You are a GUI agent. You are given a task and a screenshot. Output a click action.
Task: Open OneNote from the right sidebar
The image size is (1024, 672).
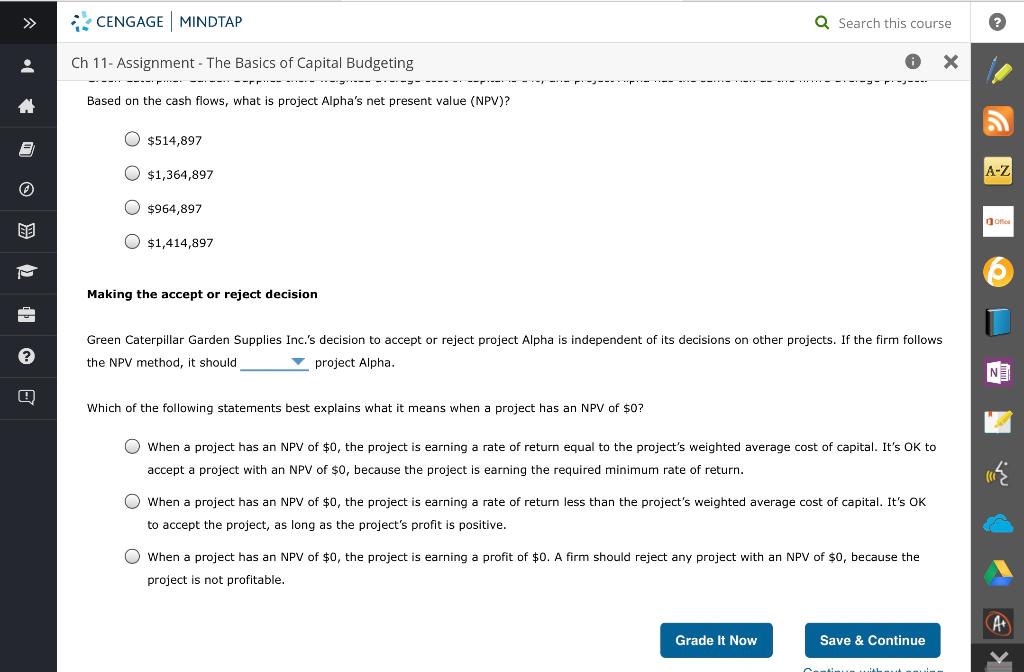(x=997, y=371)
